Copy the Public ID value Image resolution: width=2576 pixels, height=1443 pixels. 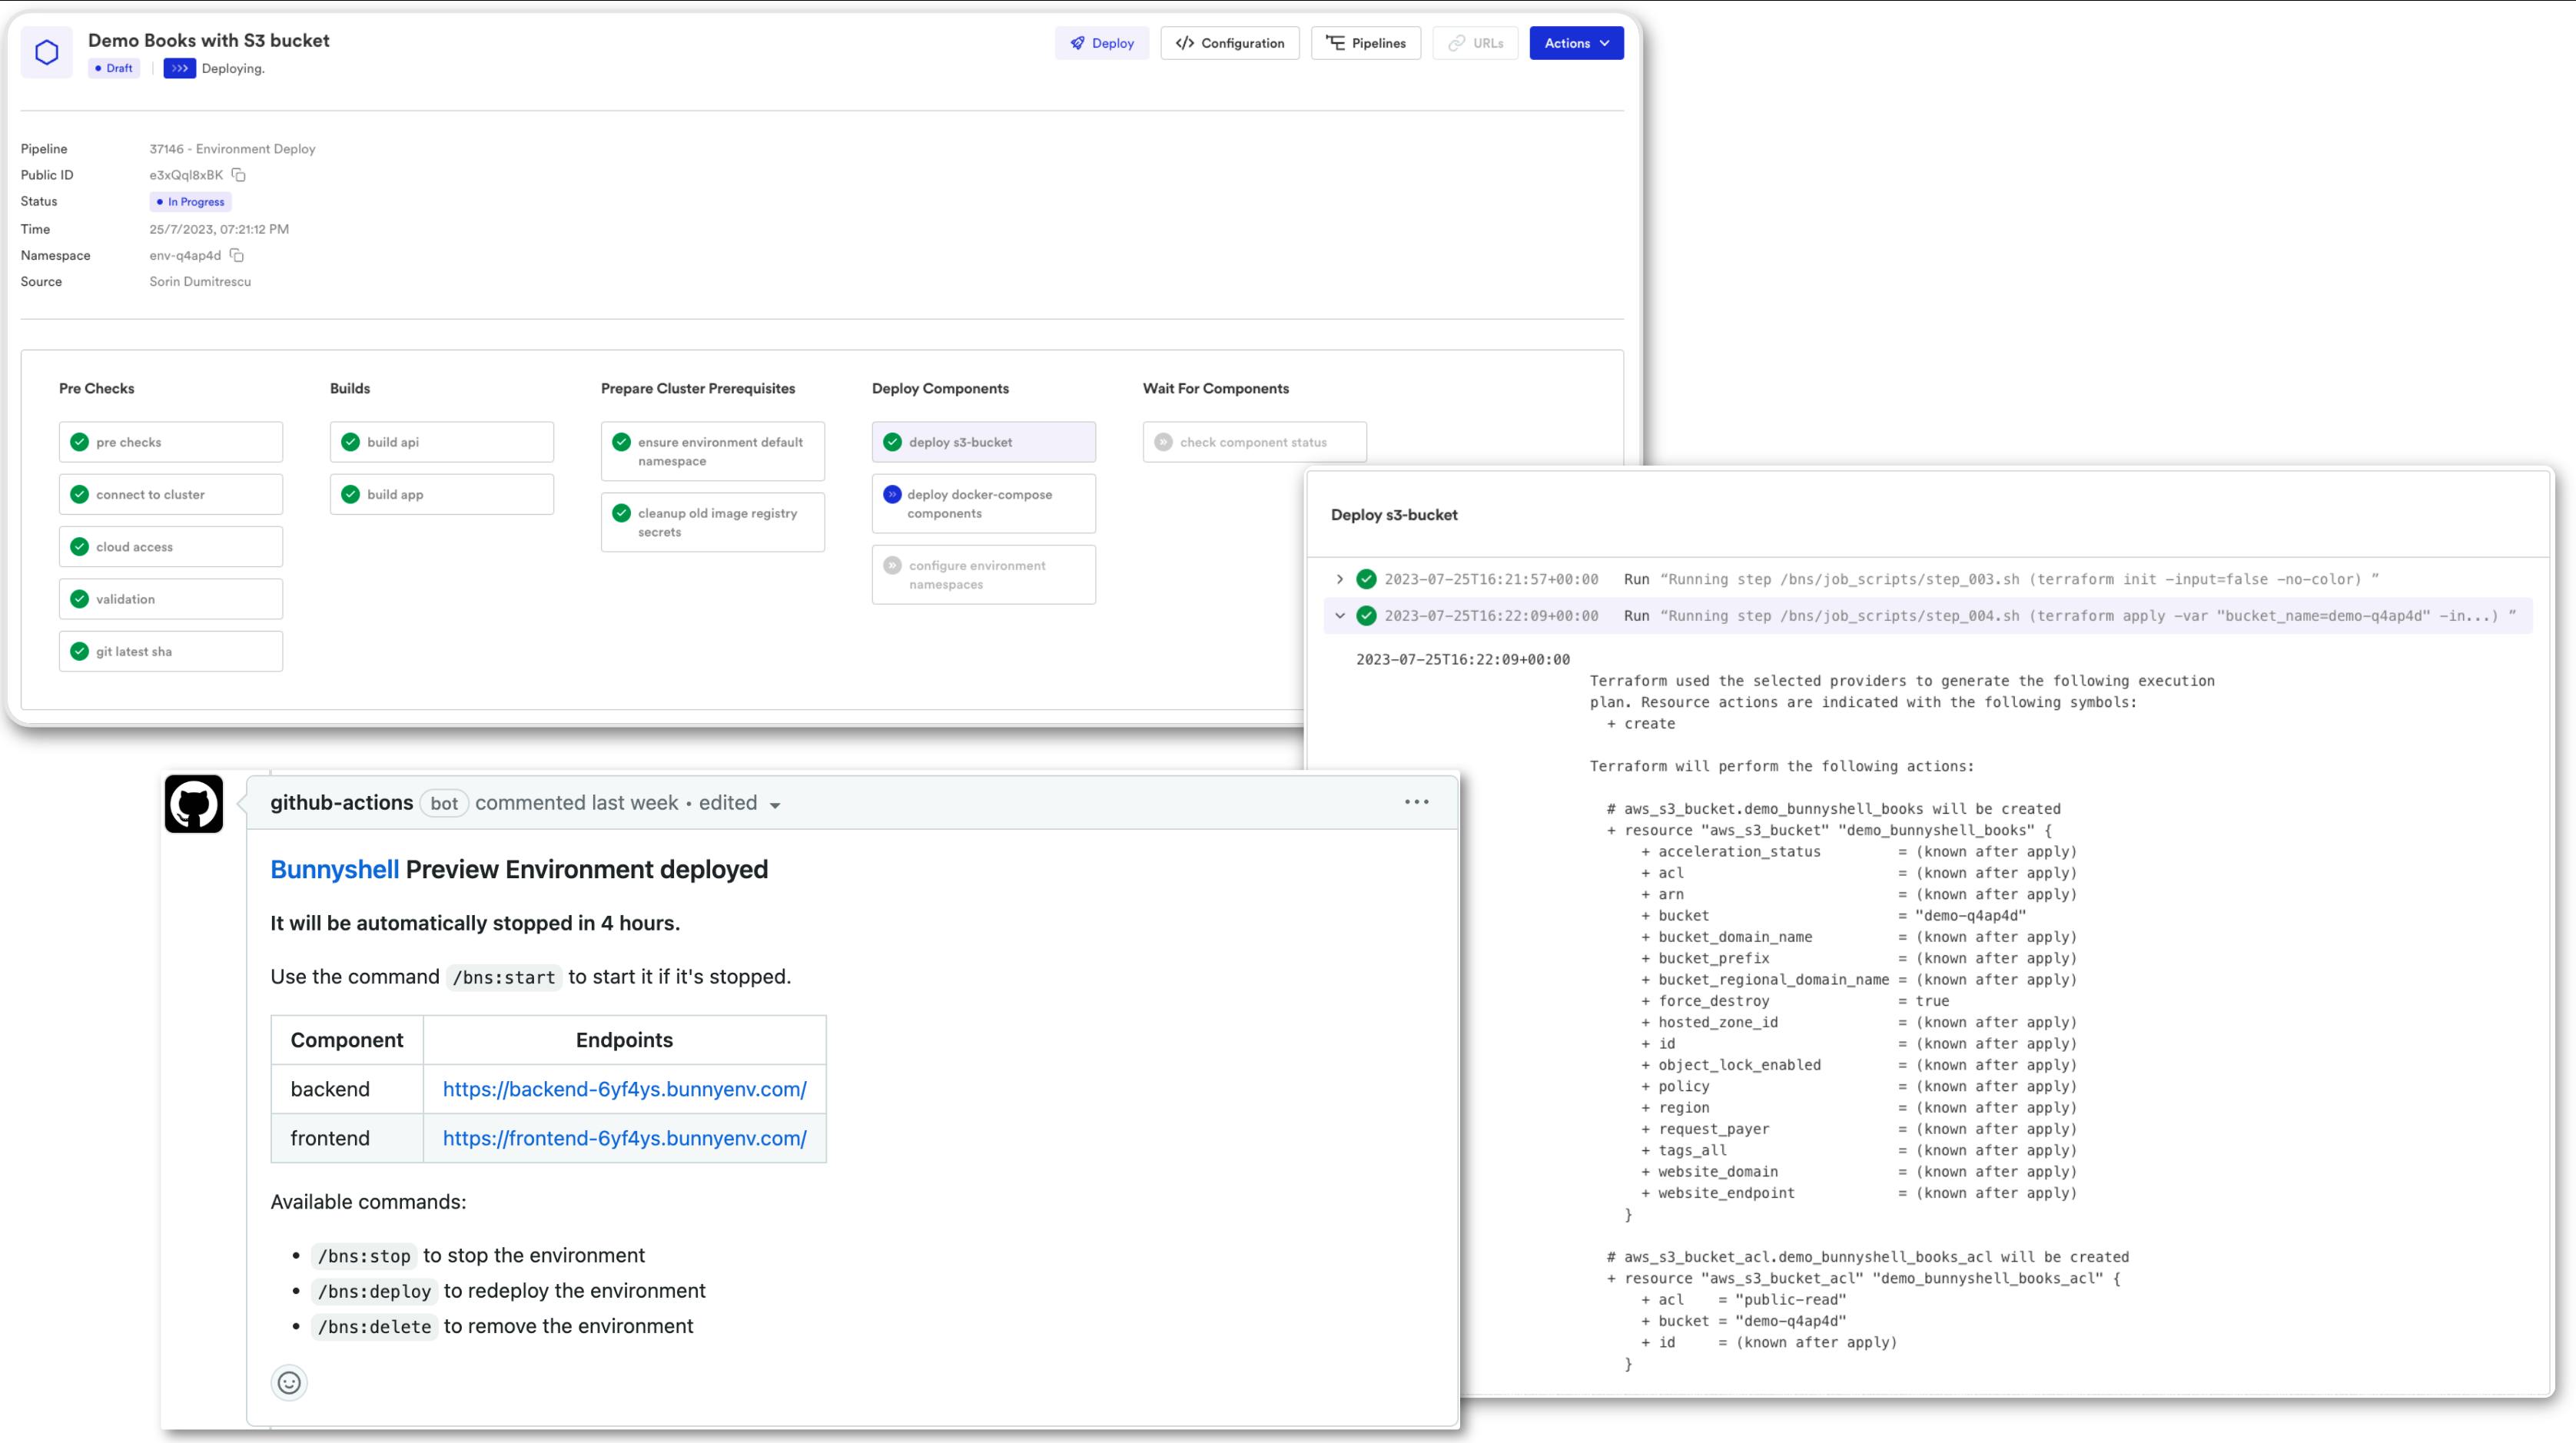click(x=238, y=175)
